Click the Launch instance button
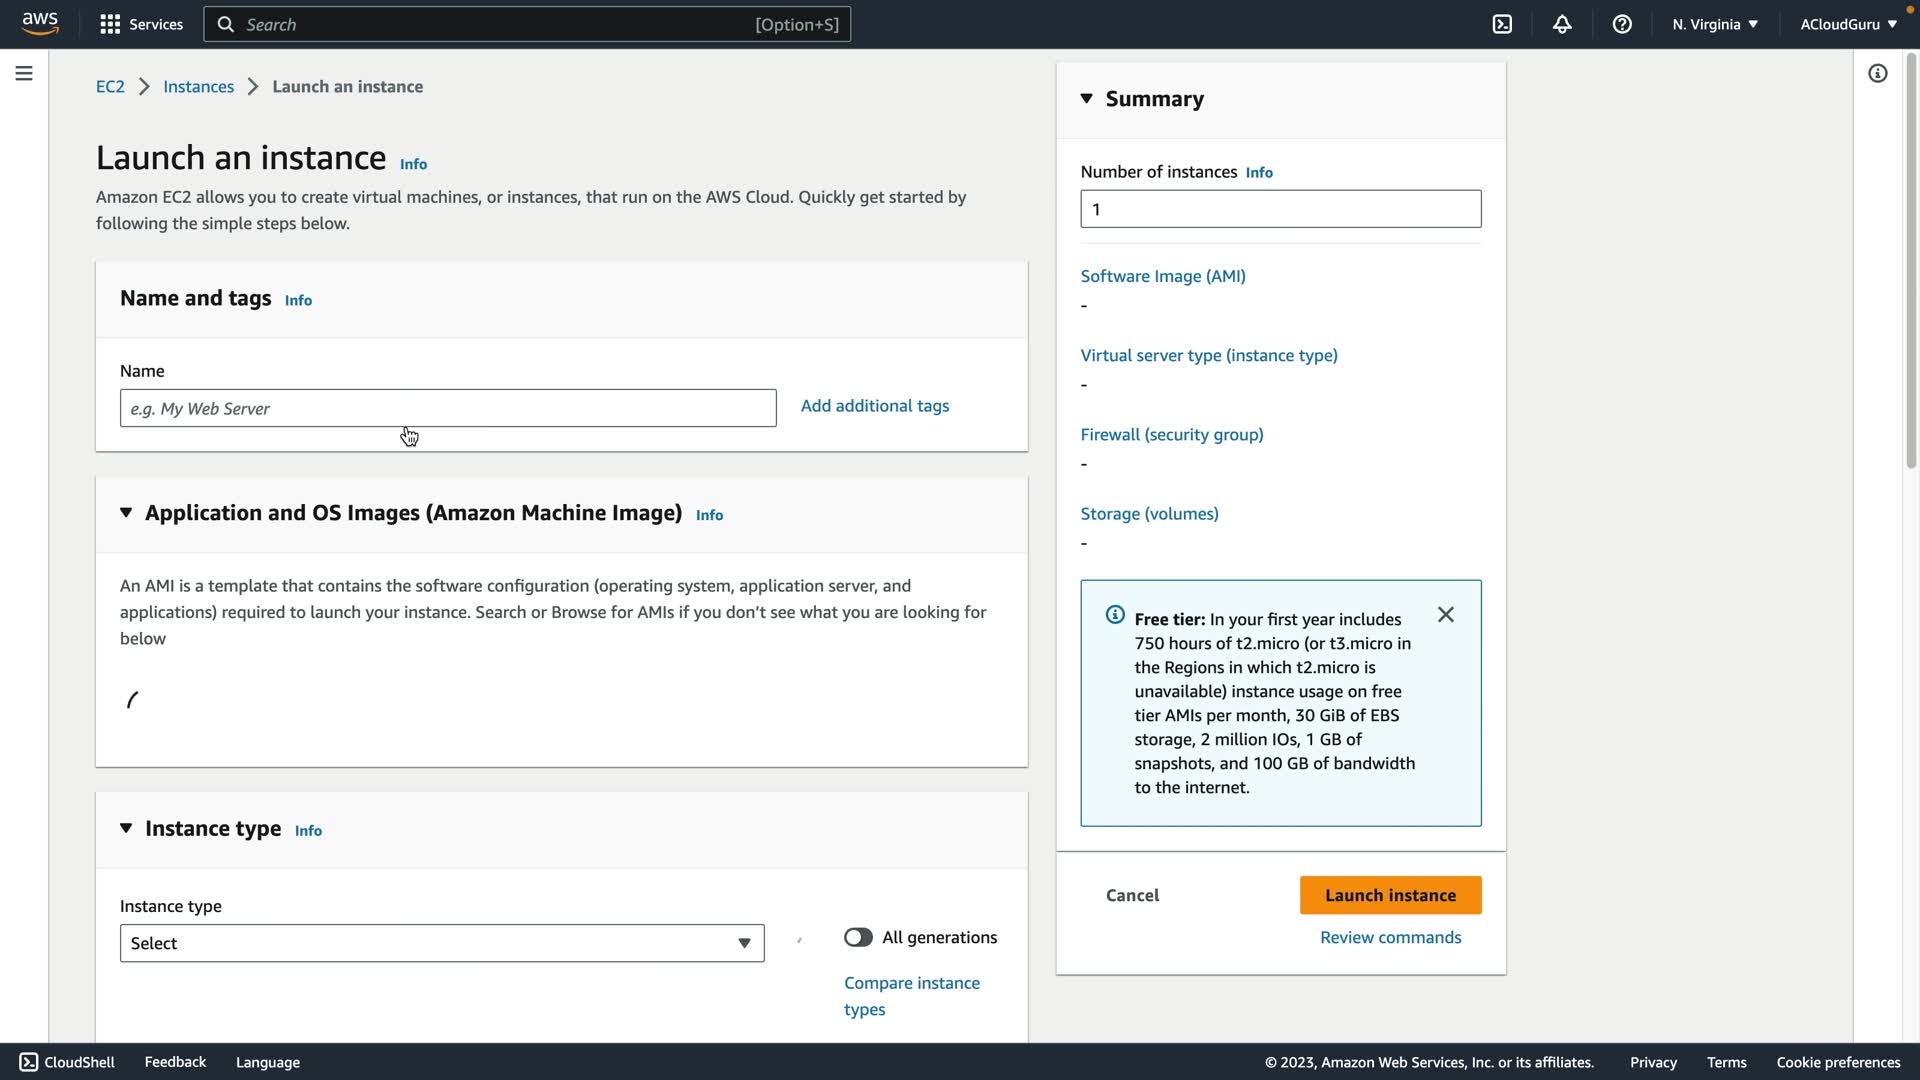The width and height of the screenshot is (1920, 1080). [x=1390, y=895]
